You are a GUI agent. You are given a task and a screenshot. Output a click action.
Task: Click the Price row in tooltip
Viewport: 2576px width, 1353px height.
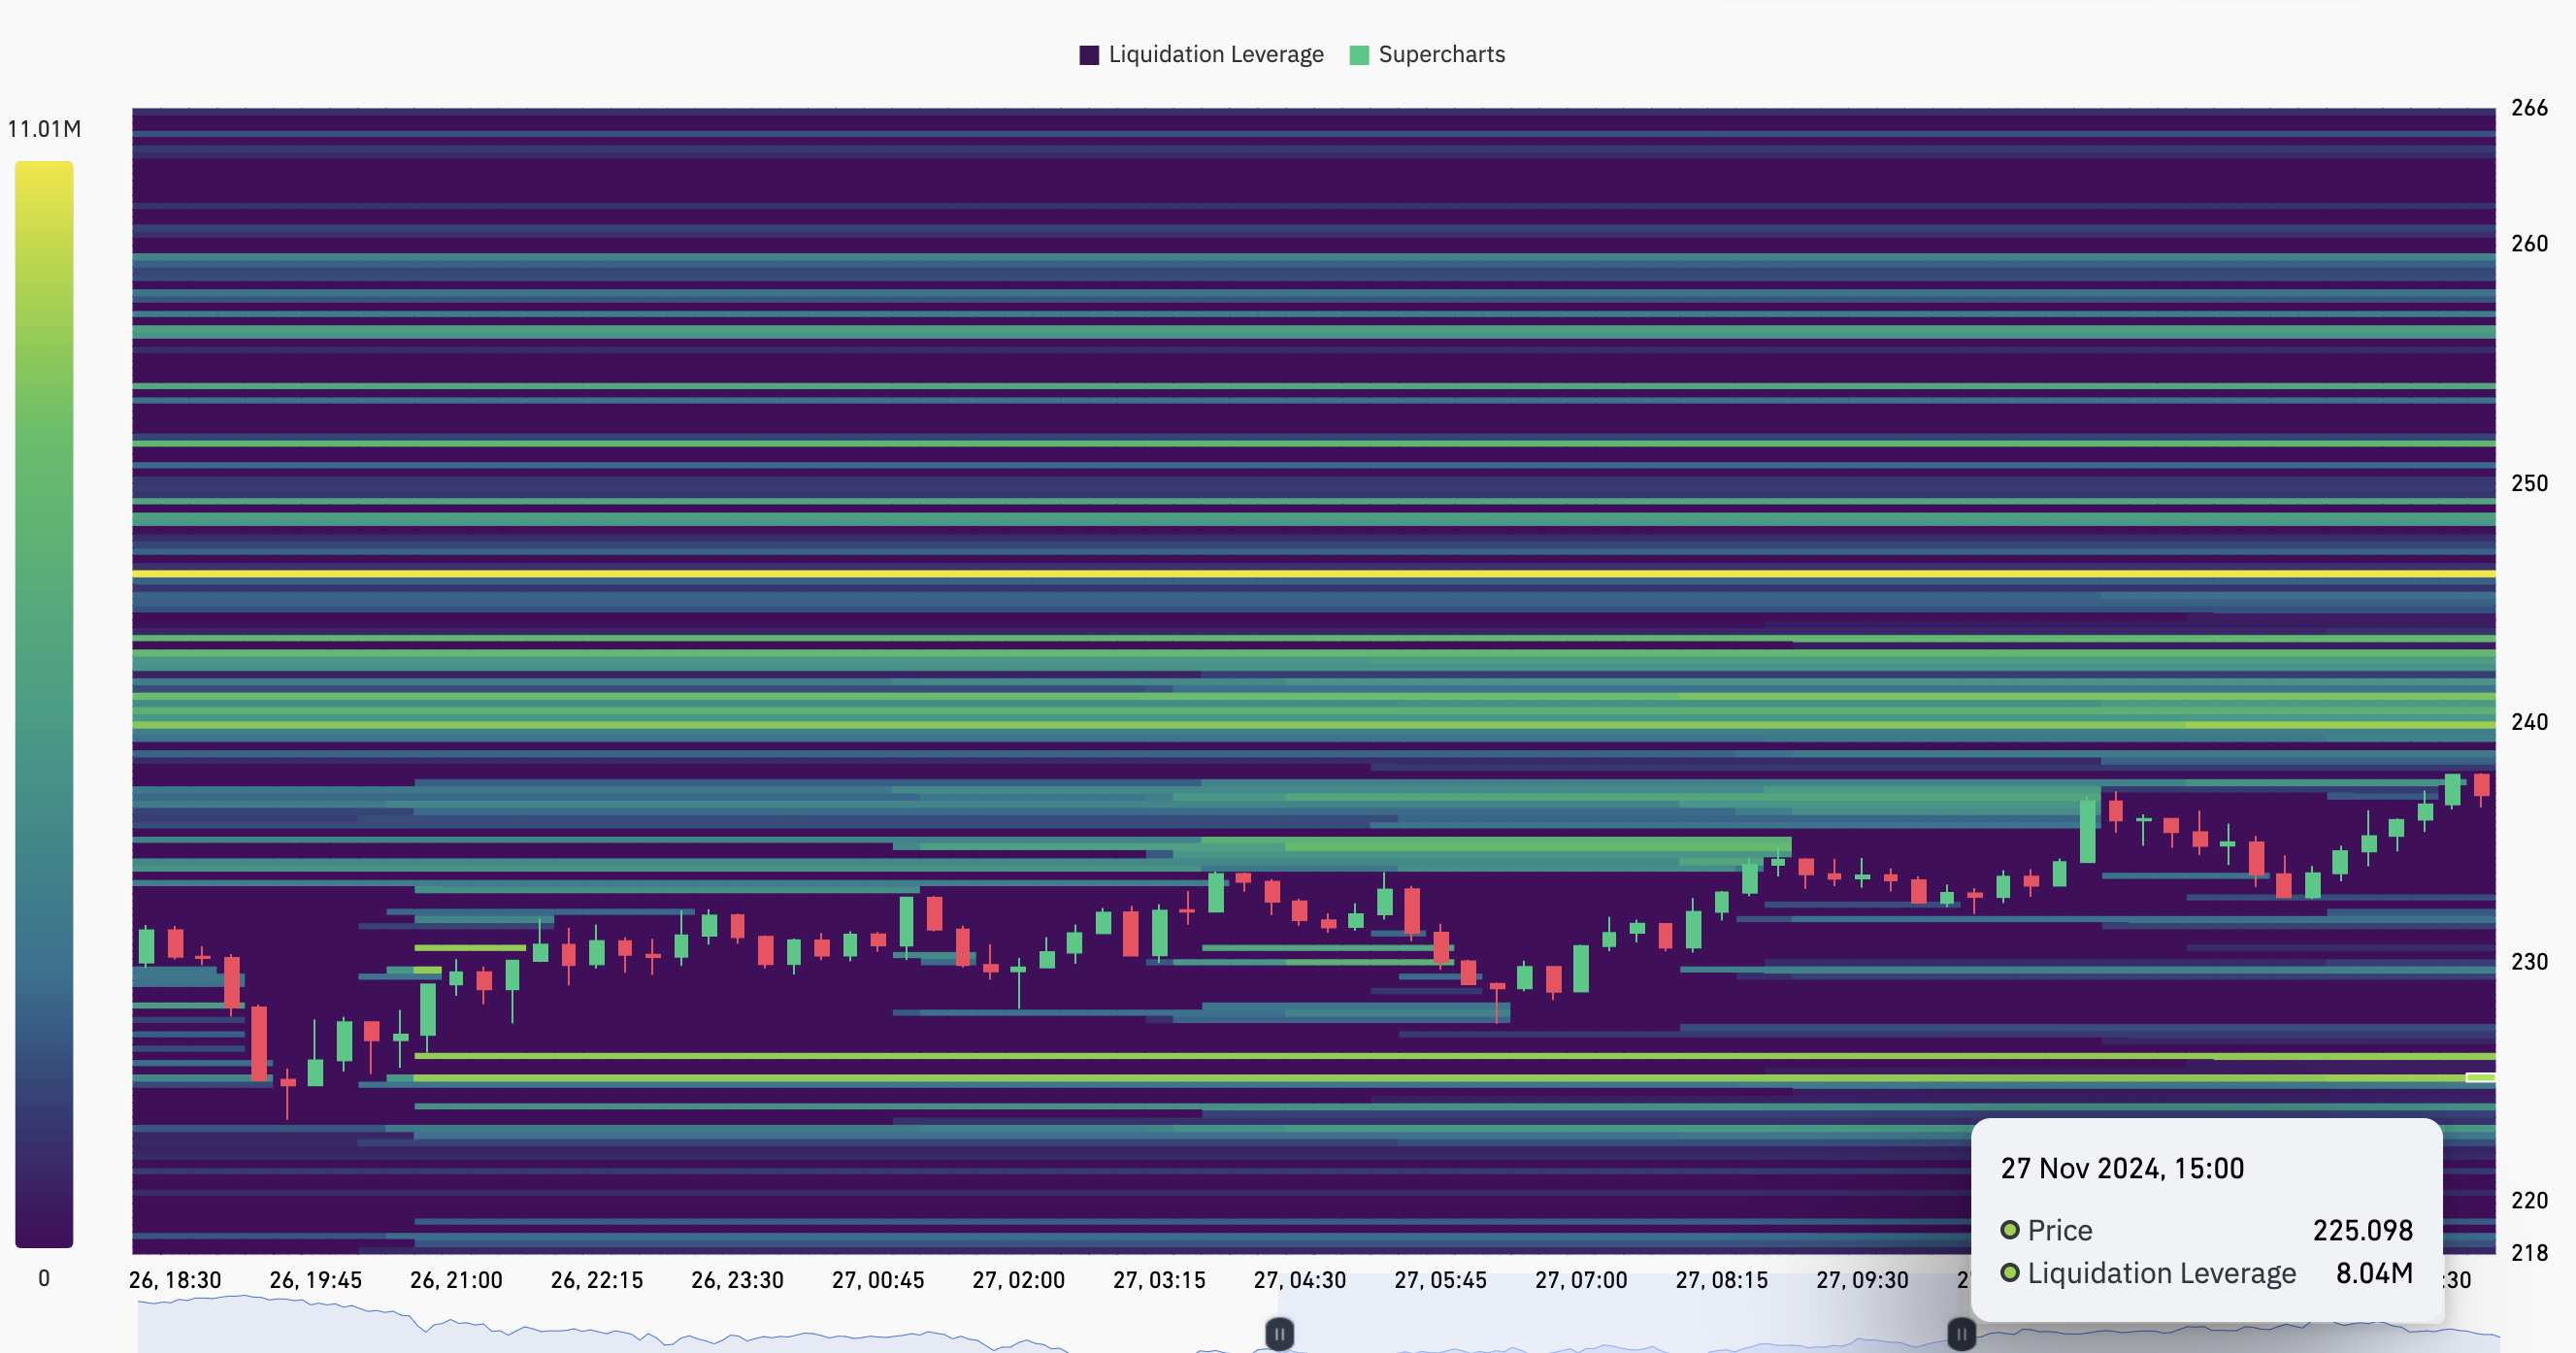coord(2060,1230)
